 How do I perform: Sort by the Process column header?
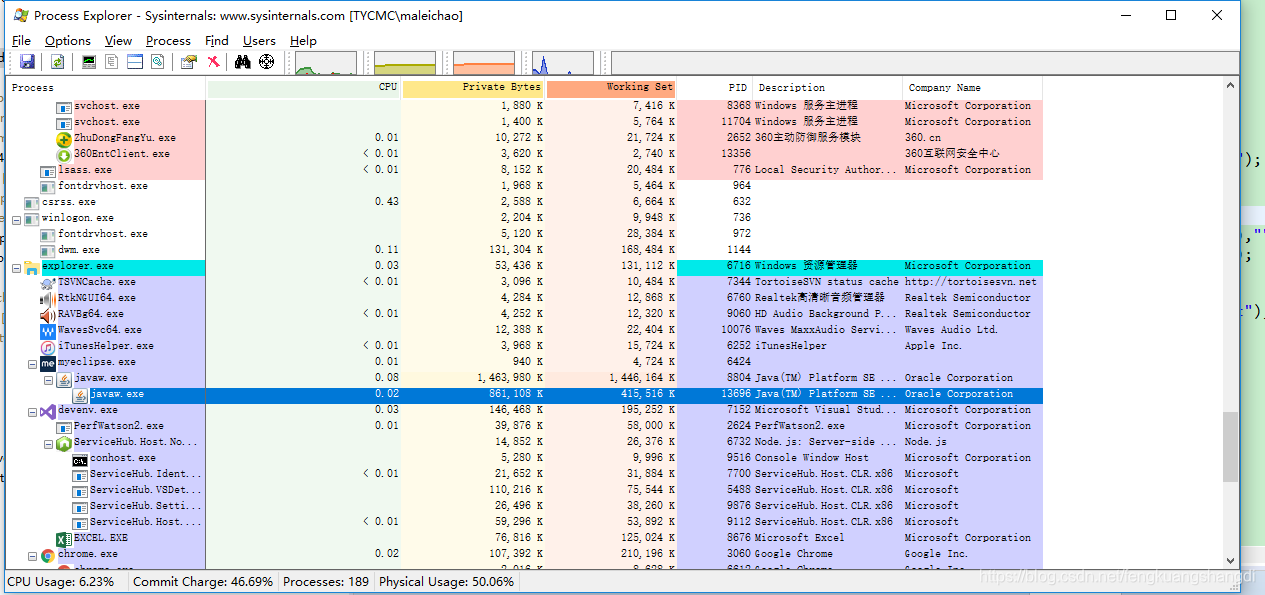pyautogui.click(x=106, y=88)
